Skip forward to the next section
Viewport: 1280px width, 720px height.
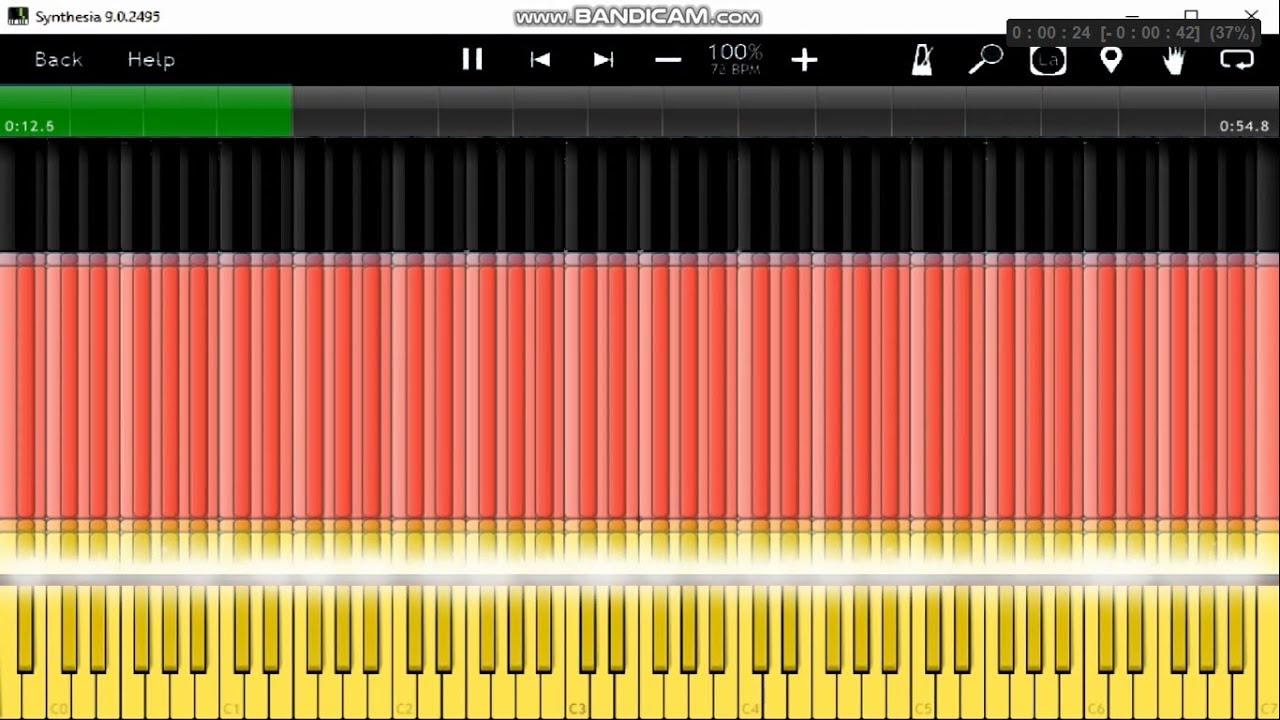coord(603,60)
